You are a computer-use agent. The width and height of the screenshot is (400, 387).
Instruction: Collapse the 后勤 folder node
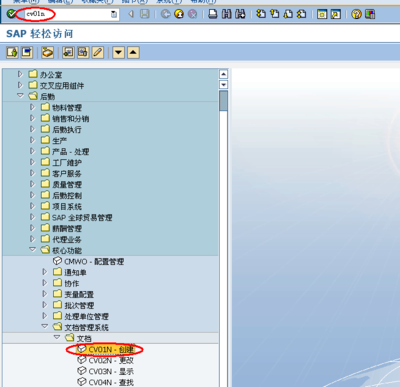tap(20, 96)
